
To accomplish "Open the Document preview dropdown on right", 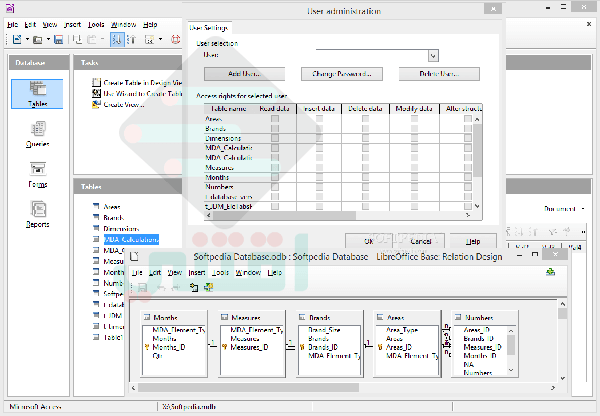I will pos(583,209).
